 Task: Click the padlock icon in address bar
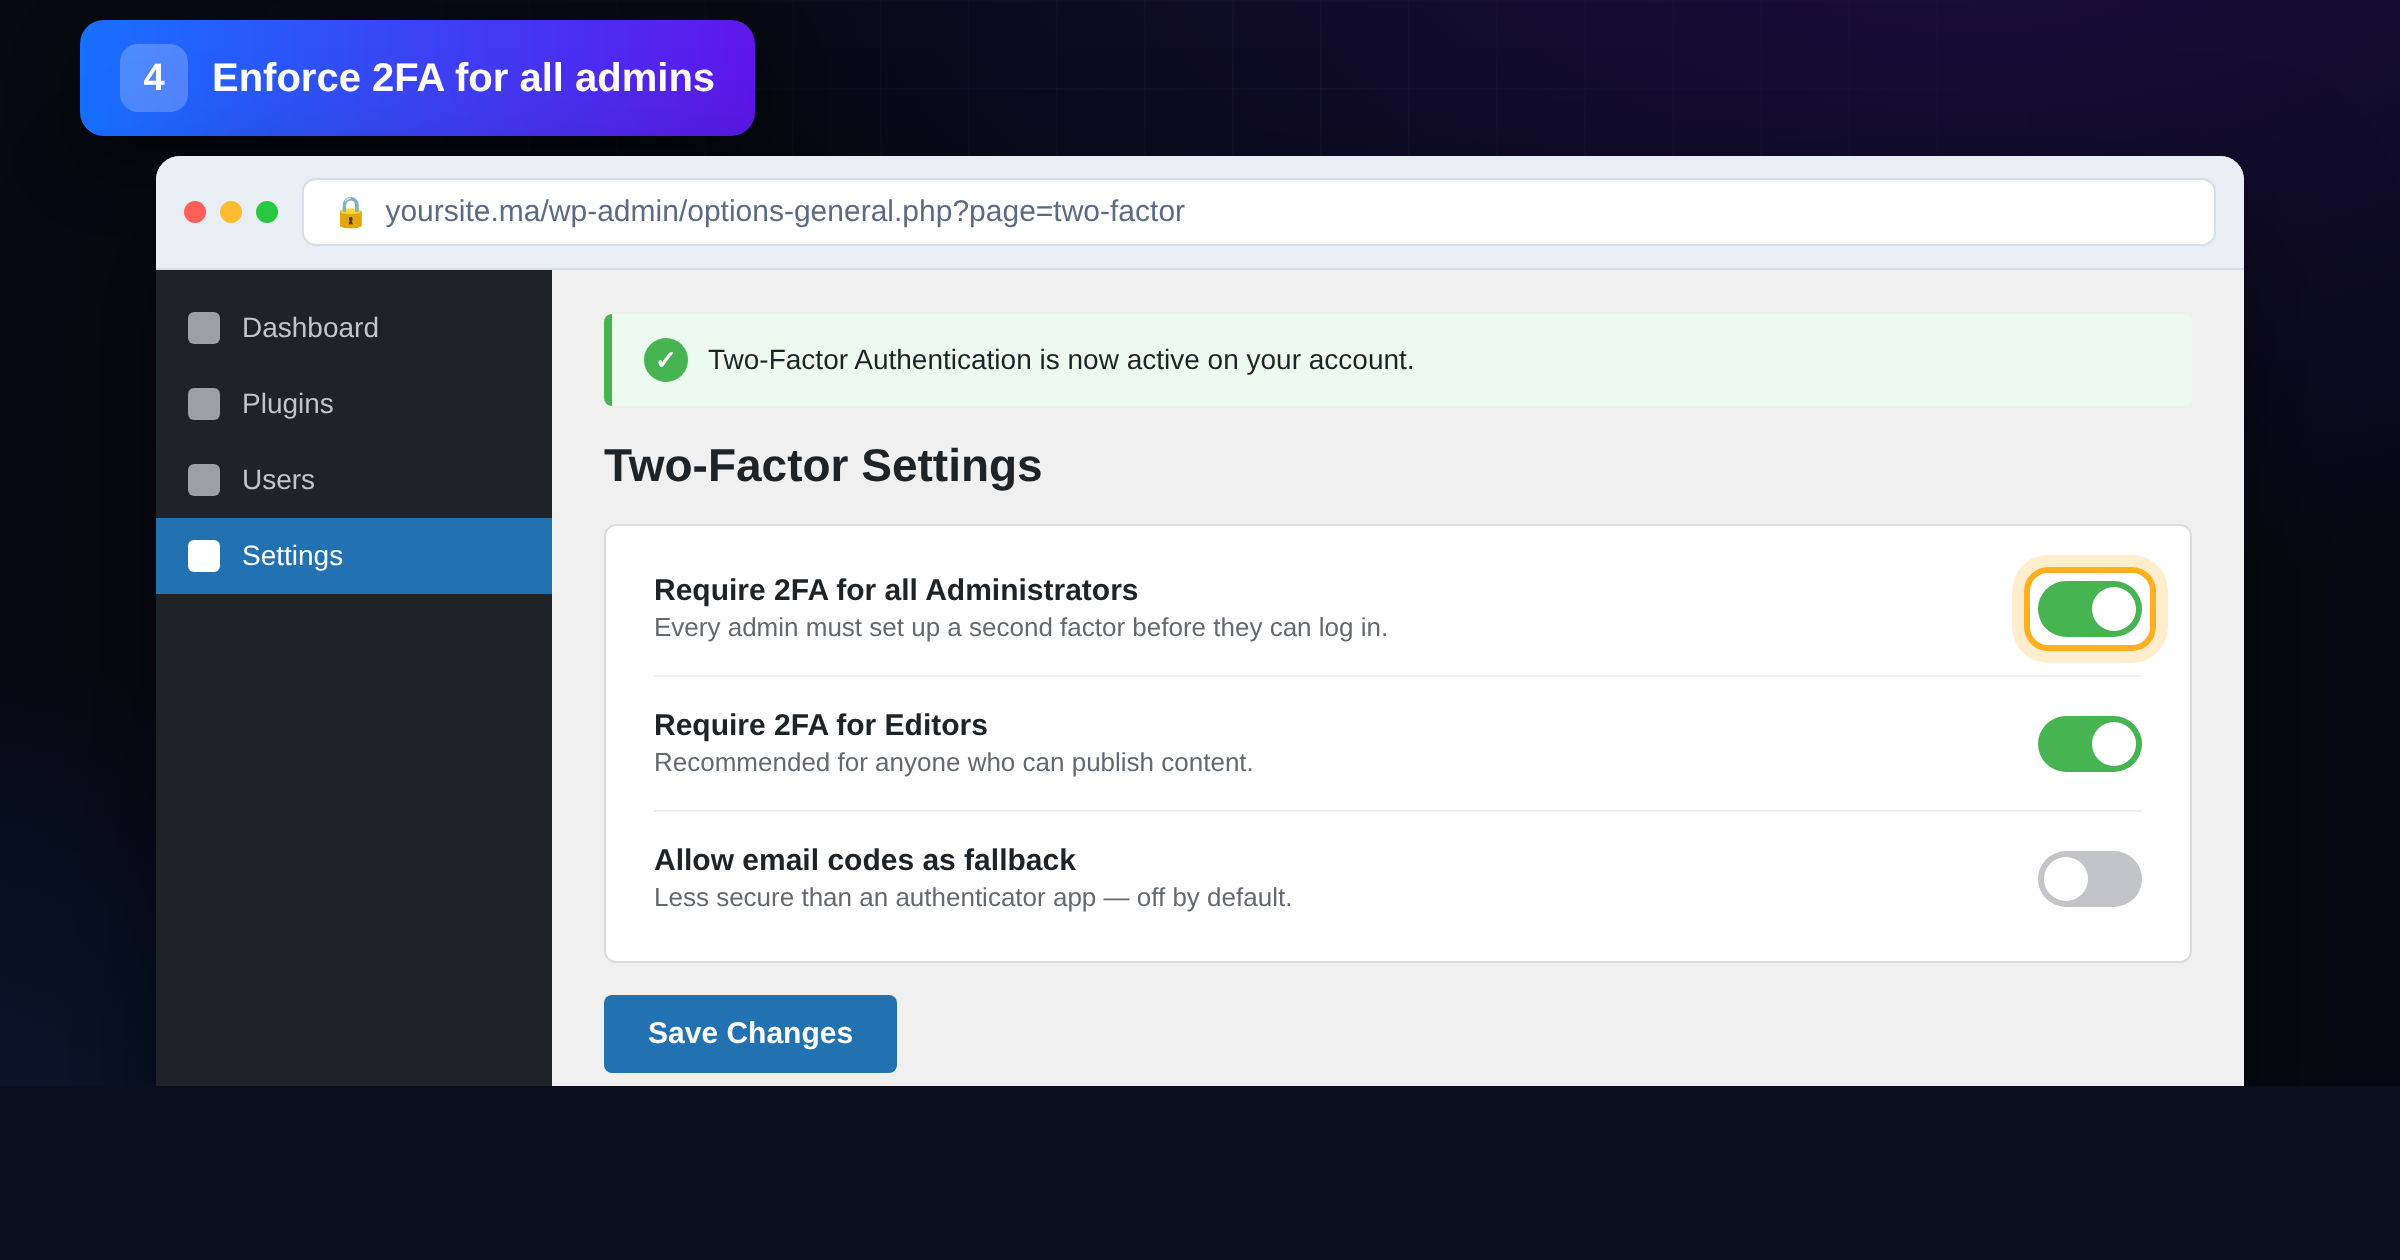coord(350,212)
